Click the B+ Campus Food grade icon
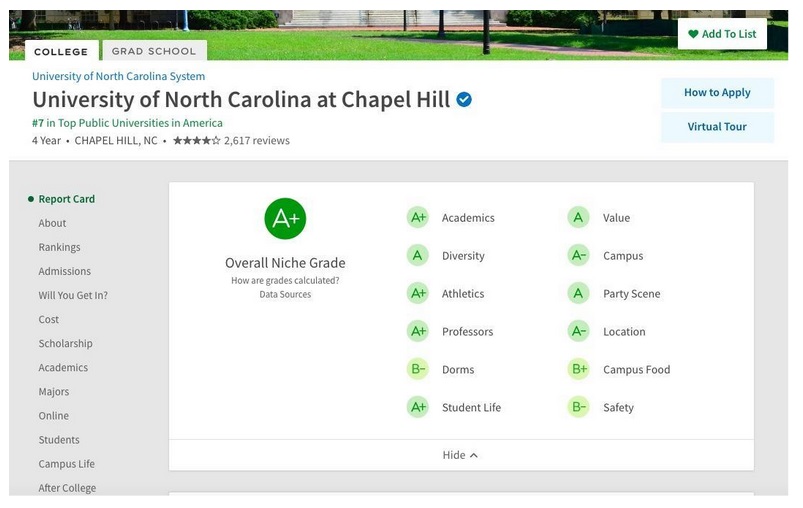The width and height of the screenshot is (803, 508). (x=578, y=370)
